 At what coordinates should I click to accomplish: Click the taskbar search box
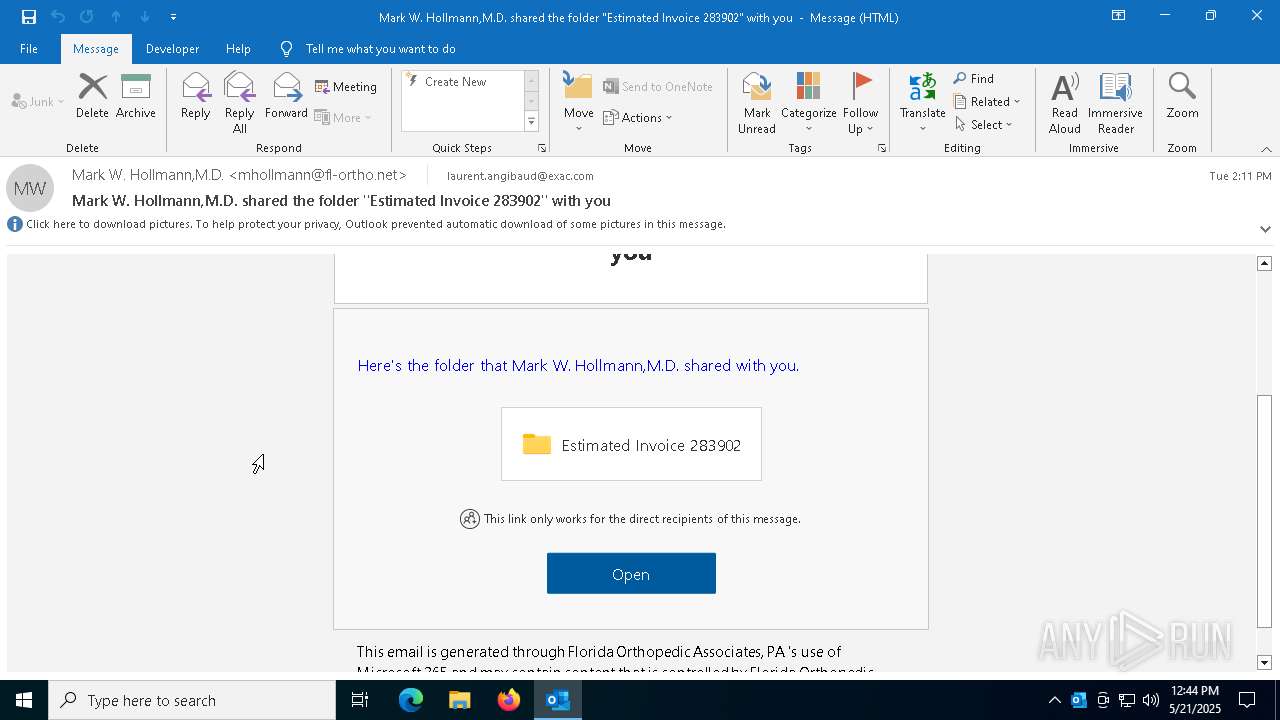192,700
